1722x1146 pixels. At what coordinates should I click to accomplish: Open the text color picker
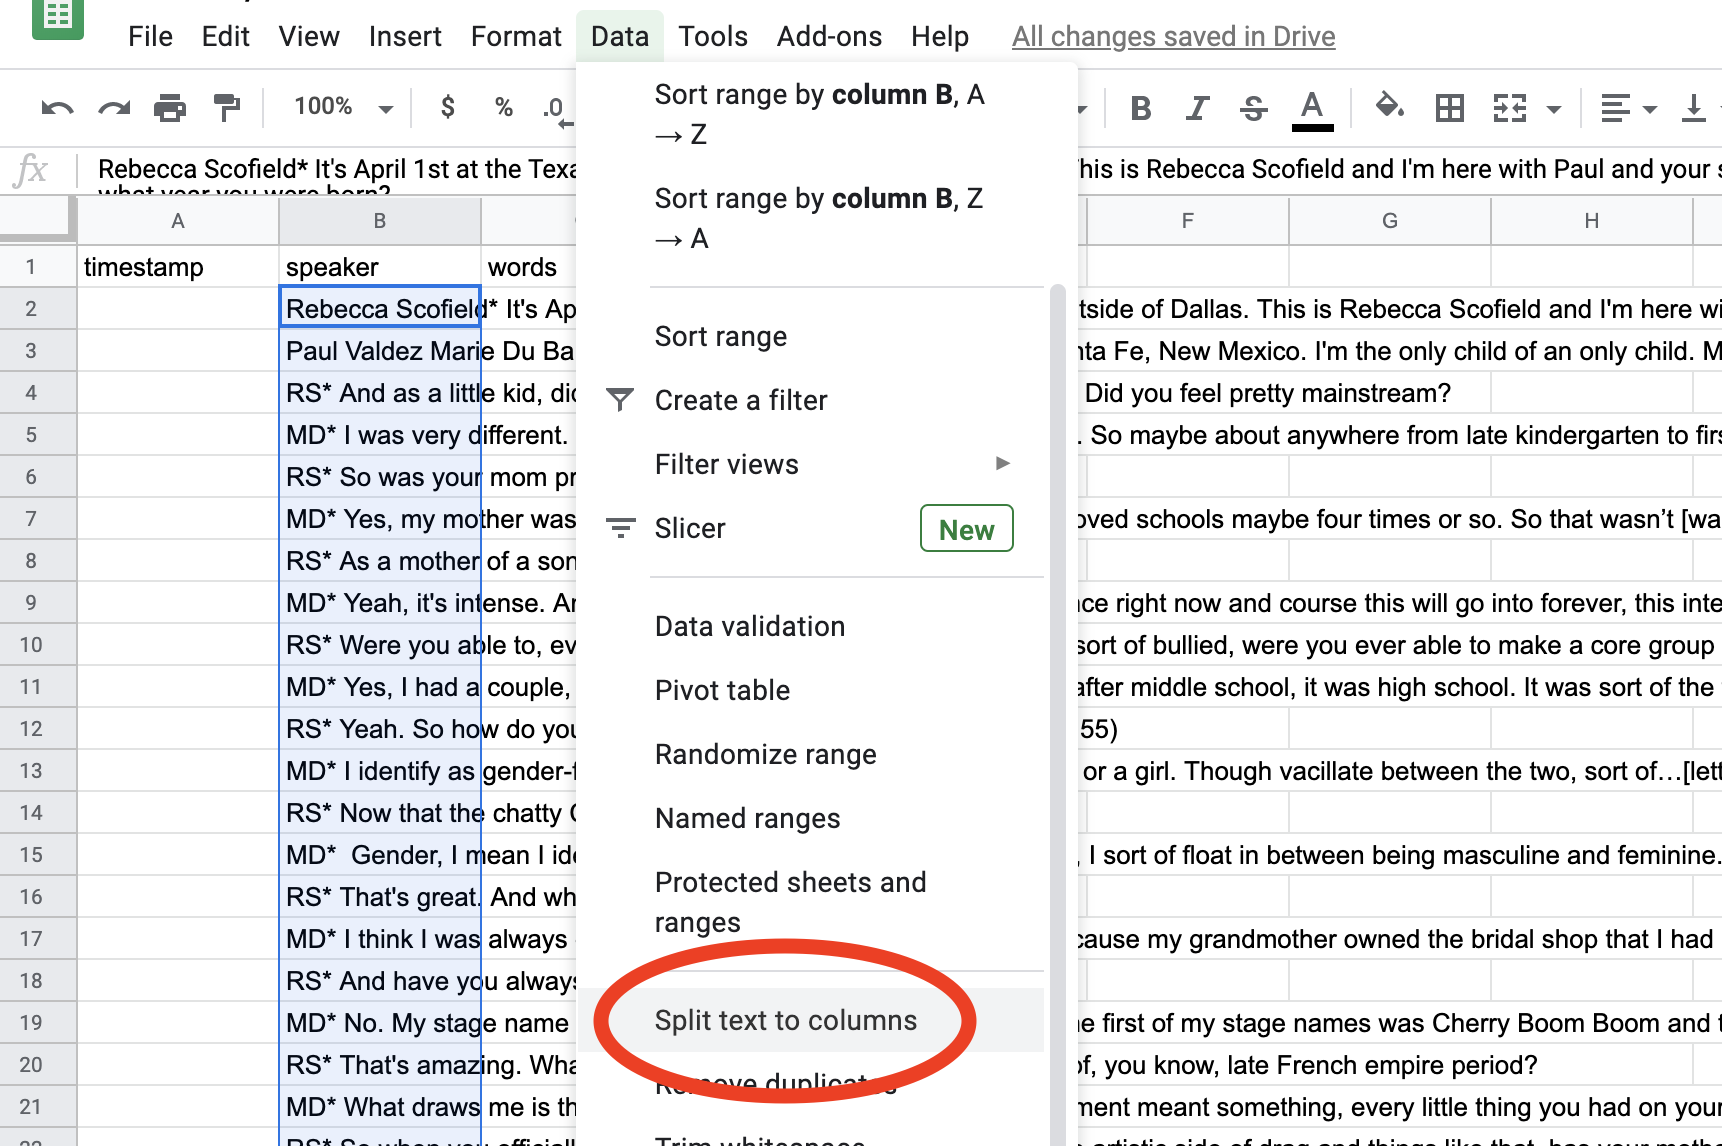pyautogui.click(x=1312, y=107)
